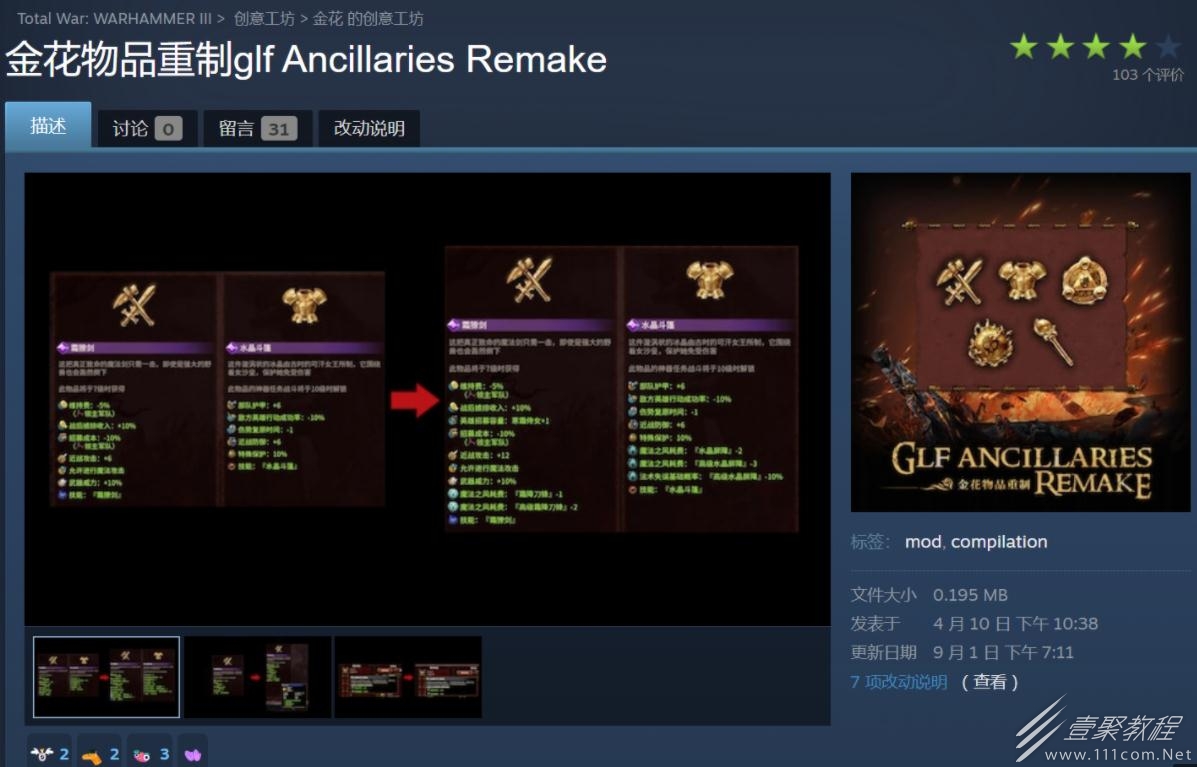Switch to the 讨论 tab

147,128
